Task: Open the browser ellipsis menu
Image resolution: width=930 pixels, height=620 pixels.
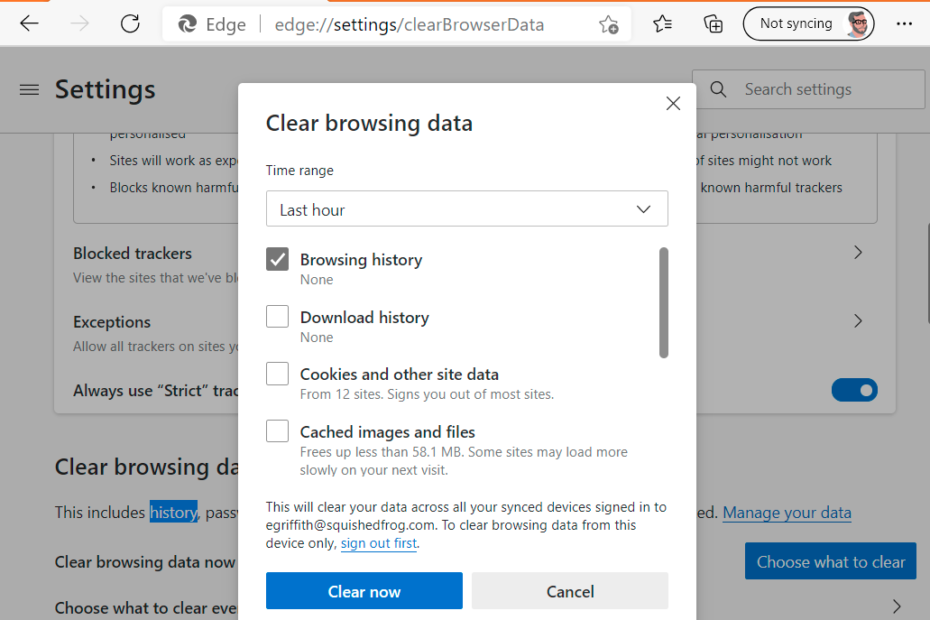Action: click(x=904, y=24)
